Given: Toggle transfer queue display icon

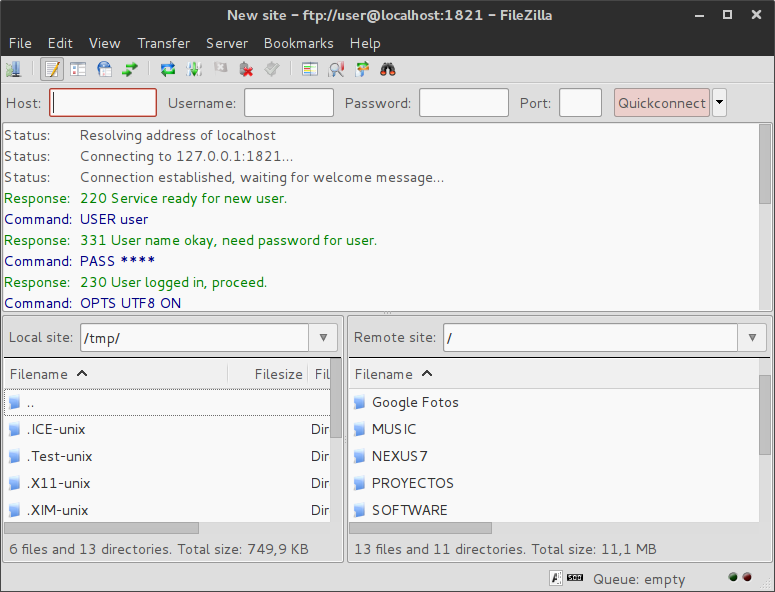Looking at the screenshot, I should (130, 69).
